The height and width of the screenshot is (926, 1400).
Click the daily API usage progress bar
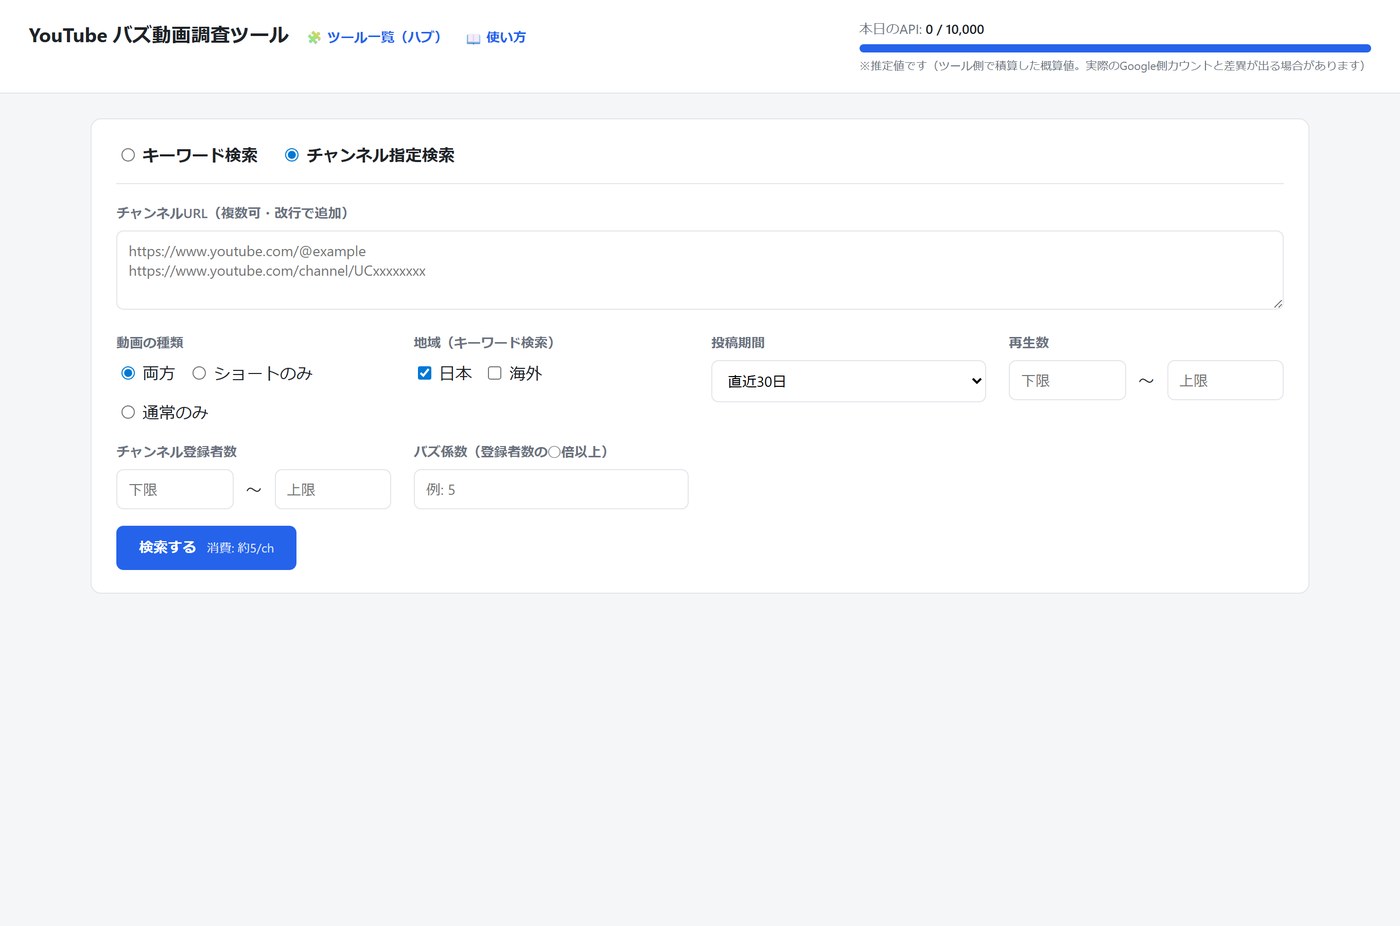point(1115,48)
